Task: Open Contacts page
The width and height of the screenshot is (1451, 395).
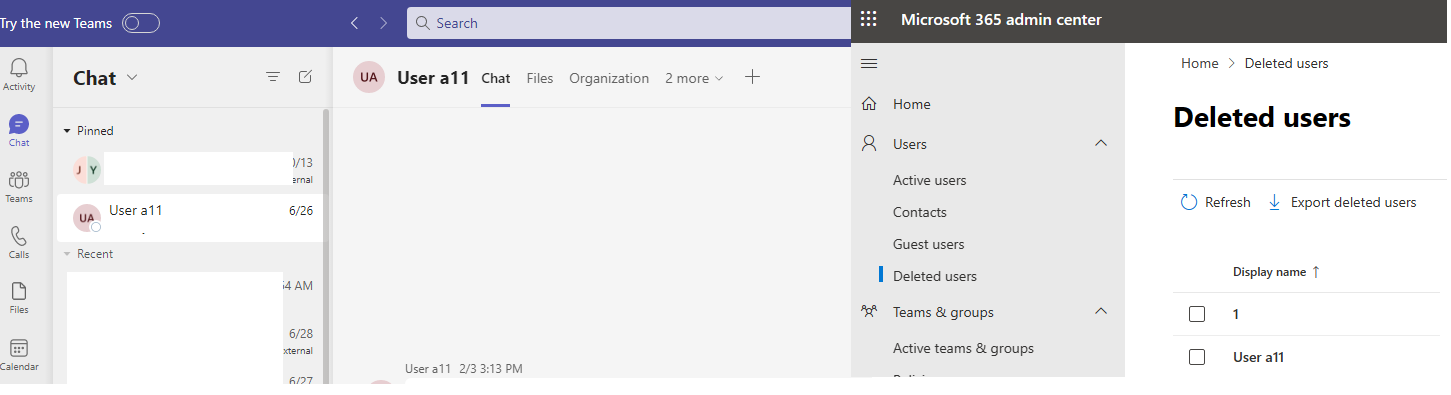Action: click(920, 212)
